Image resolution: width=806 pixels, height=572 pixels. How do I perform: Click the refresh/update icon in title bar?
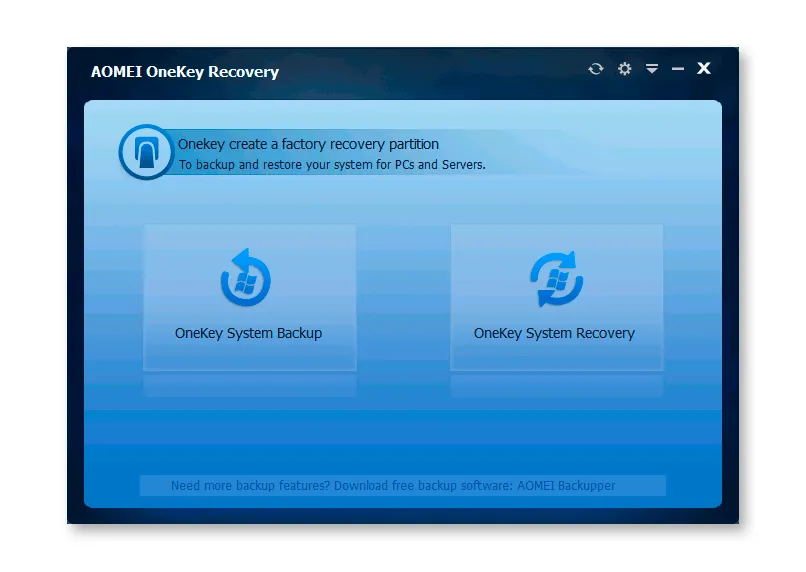pos(596,69)
